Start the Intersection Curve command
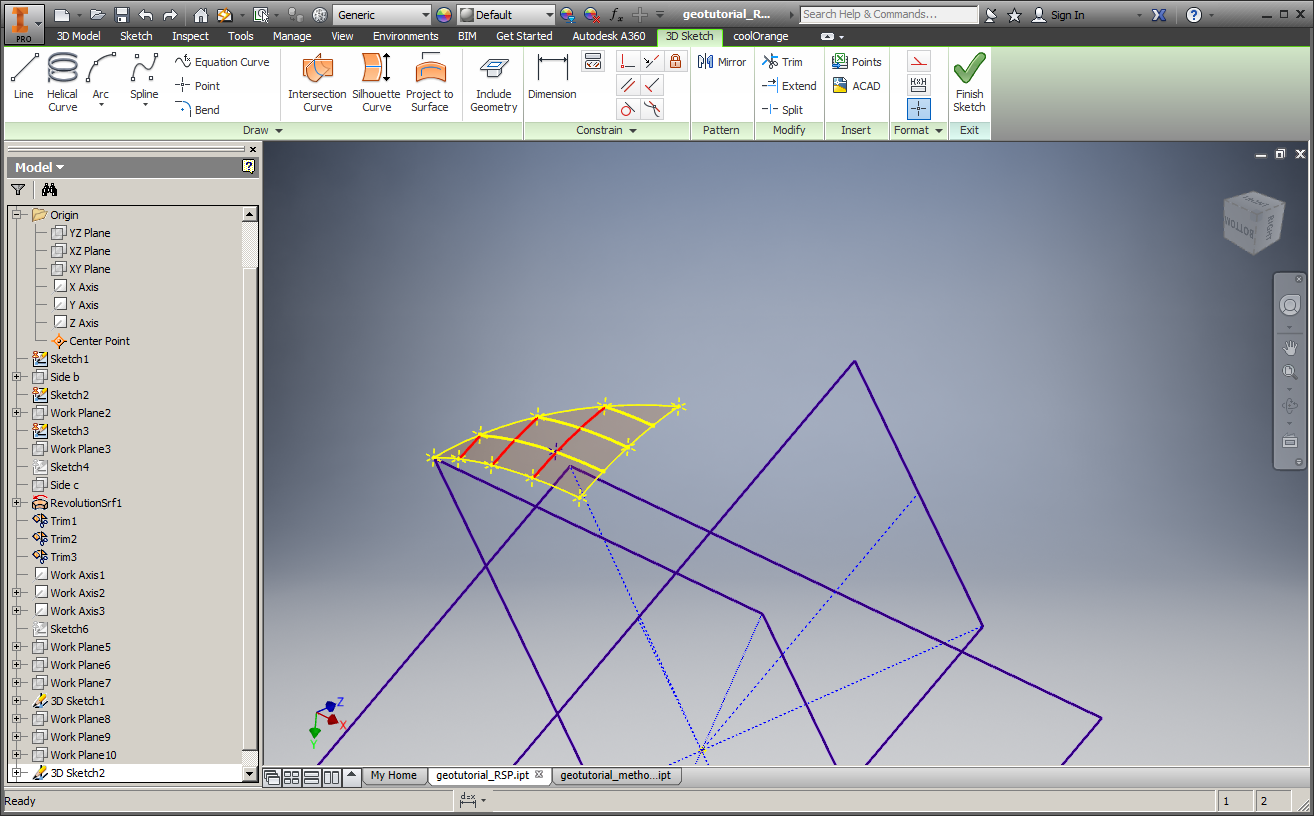 [317, 82]
